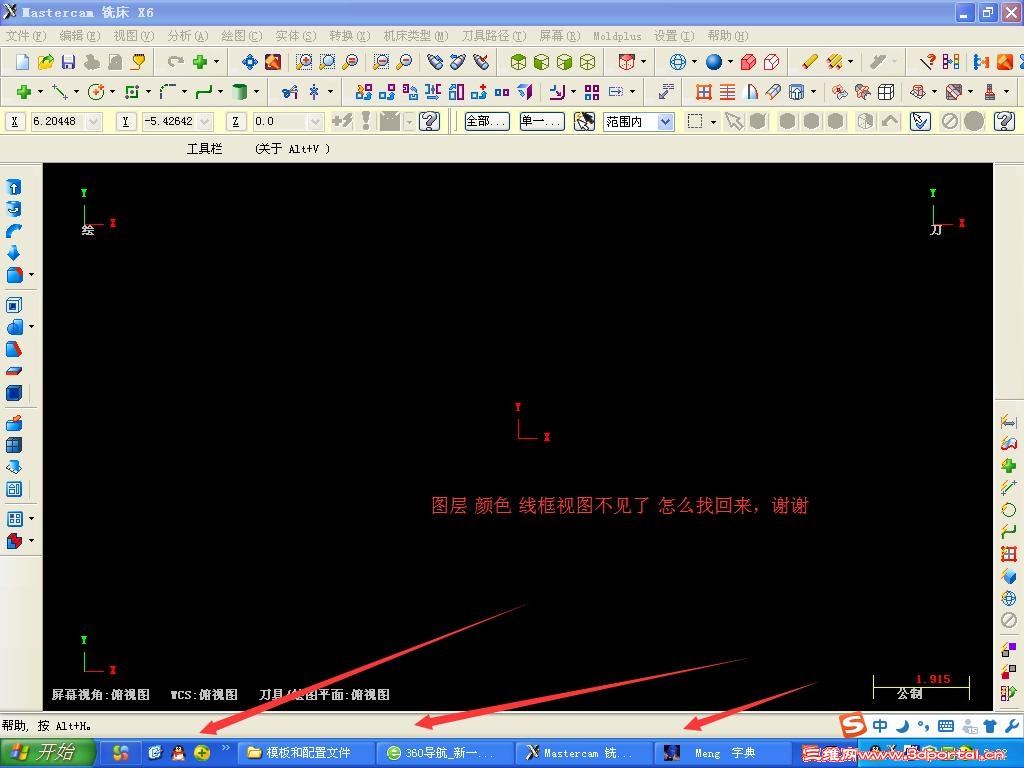Click the extrude solid icon in left sidebar
The height and width of the screenshot is (768, 1024).
click(14, 187)
